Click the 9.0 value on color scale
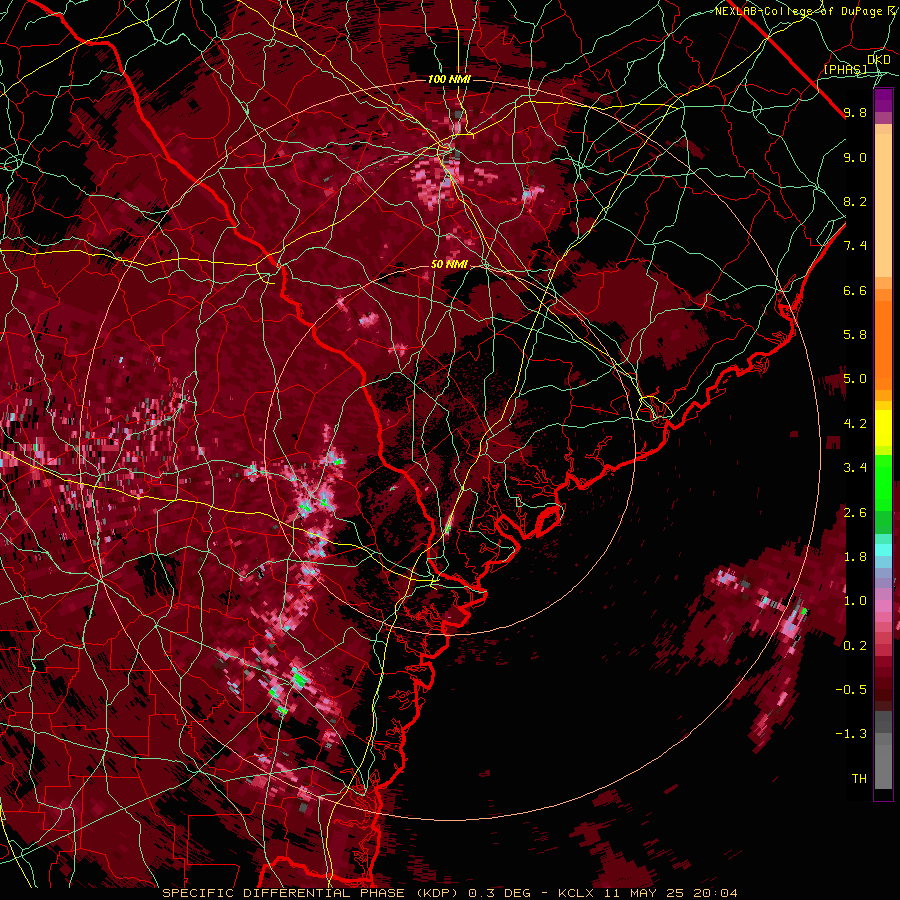The height and width of the screenshot is (900, 900). 855,157
